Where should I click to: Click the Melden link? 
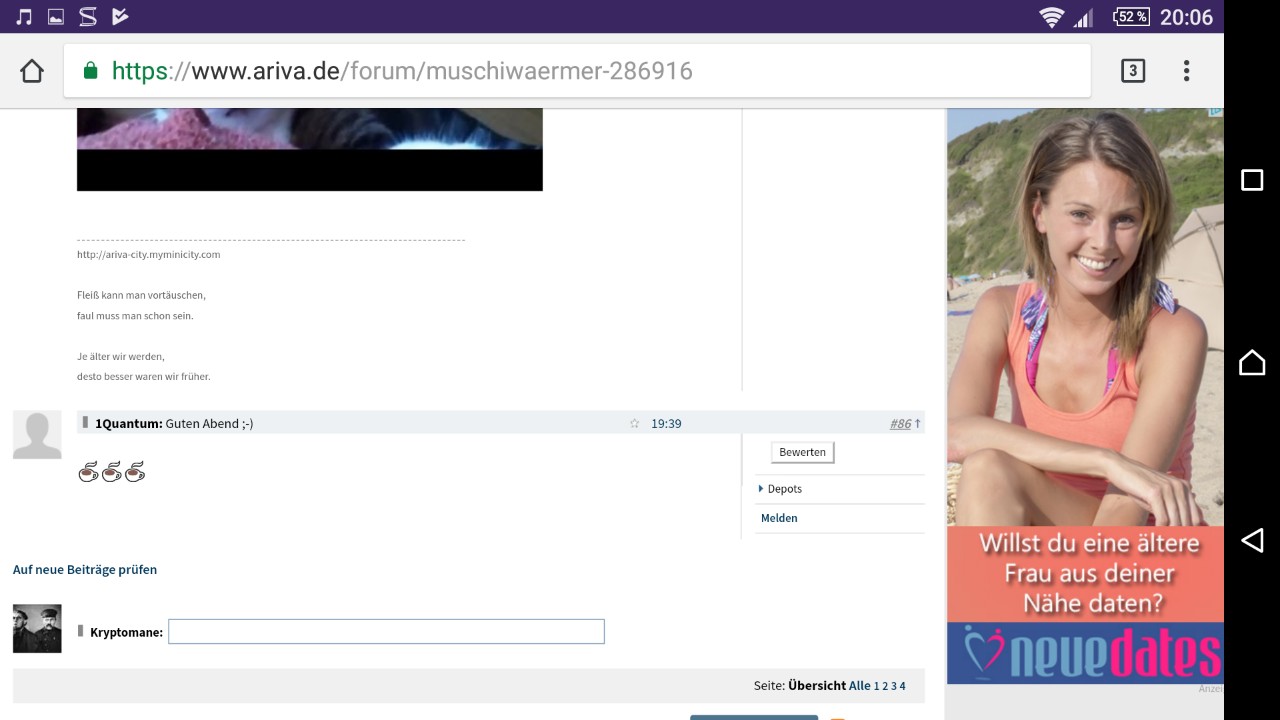click(779, 518)
